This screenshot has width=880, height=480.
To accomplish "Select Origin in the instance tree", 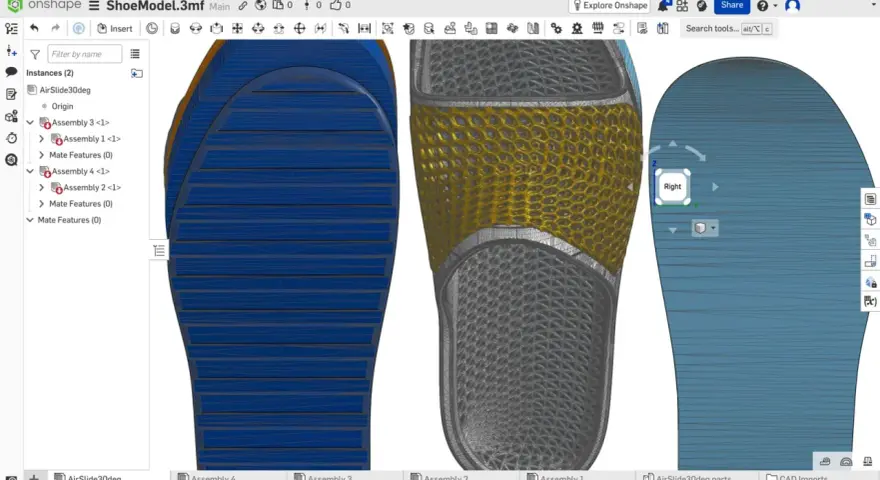I will (x=62, y=106).
